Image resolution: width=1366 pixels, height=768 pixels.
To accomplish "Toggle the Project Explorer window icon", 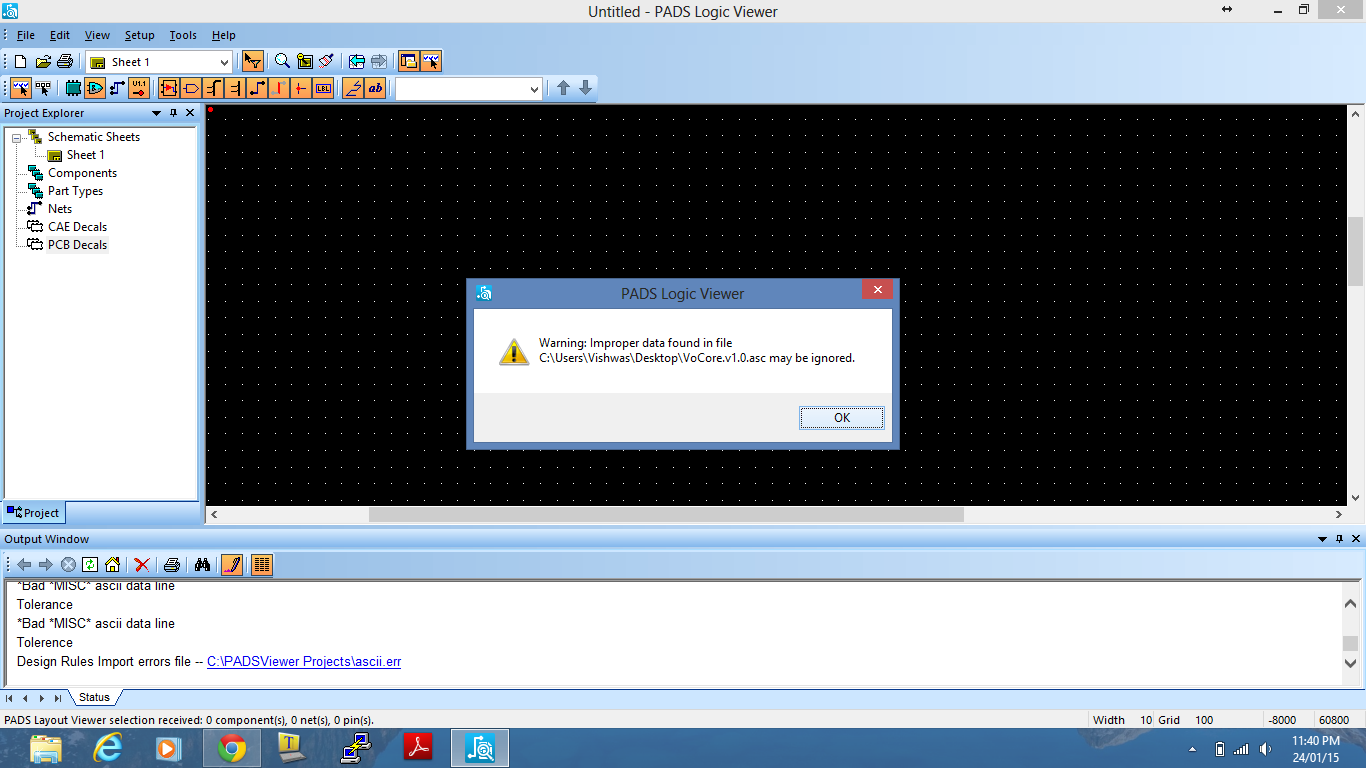I will [x=409, y=62].
